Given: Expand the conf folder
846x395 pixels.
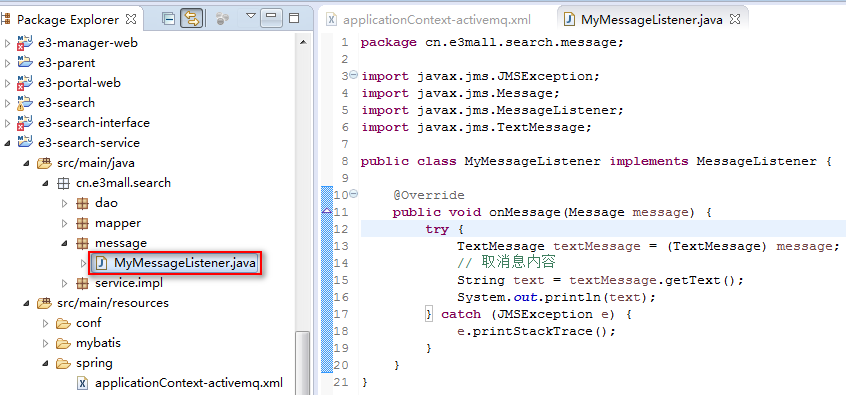Looking at the screenshot, I should tap(46, 323).
